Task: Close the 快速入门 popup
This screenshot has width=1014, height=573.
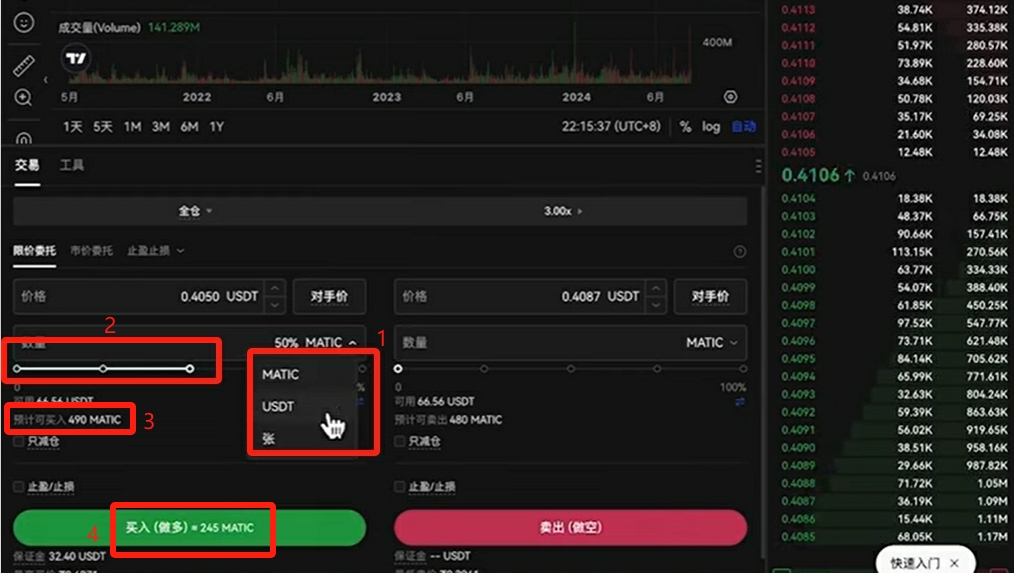Action: [x=955, y=563]
